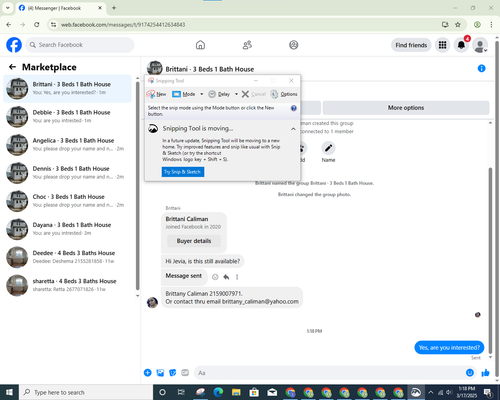Viewport: 500px width, 400px height.
Task: Reload the page in Chrome
Action: click(37, 24)
